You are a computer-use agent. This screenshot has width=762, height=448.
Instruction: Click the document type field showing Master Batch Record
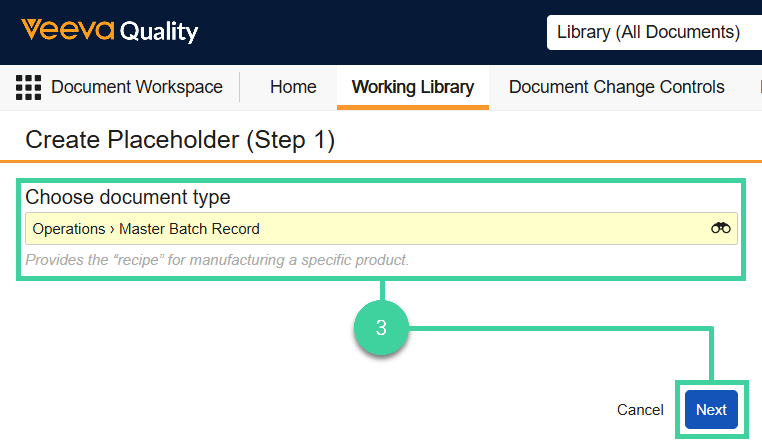[x=381, y=228]
